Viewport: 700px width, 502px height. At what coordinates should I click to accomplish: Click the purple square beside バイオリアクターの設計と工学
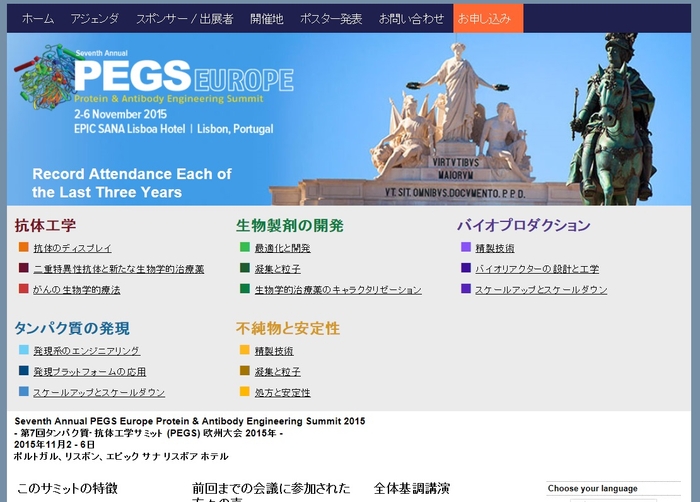[x=466, y=268]
